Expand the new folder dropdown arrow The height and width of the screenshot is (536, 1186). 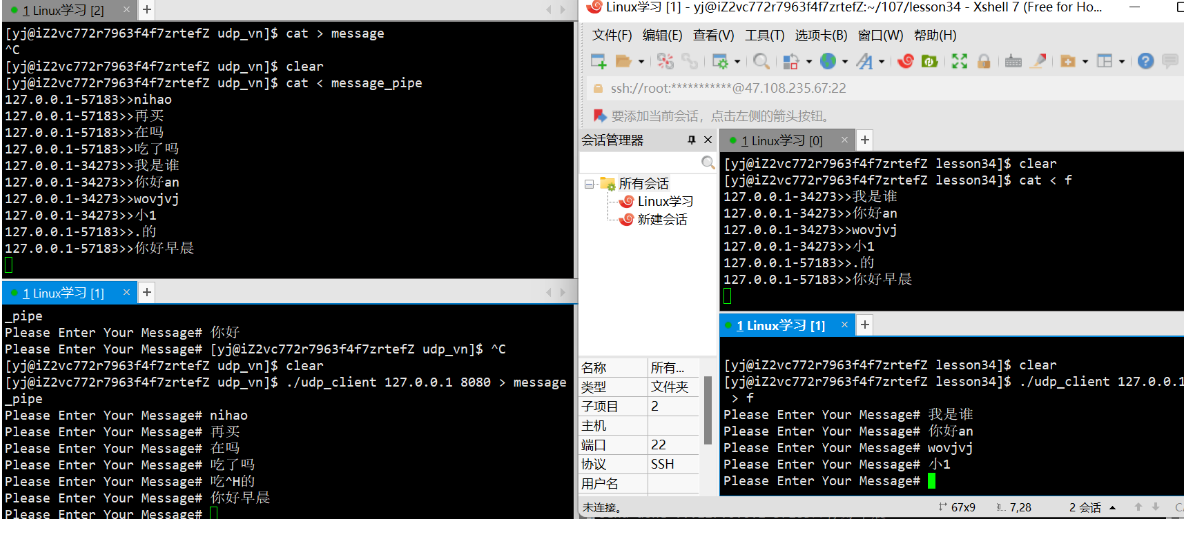coord(1085,61)
